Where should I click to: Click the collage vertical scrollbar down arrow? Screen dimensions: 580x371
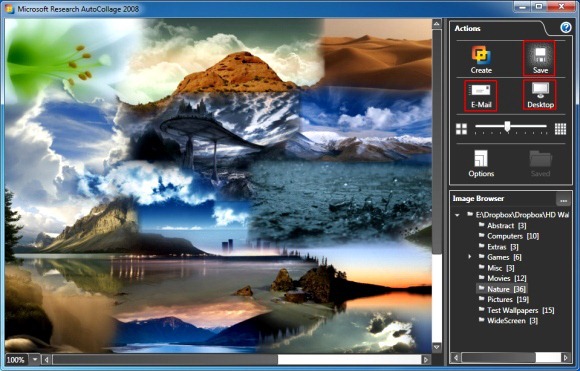click(x=436, y=347)
